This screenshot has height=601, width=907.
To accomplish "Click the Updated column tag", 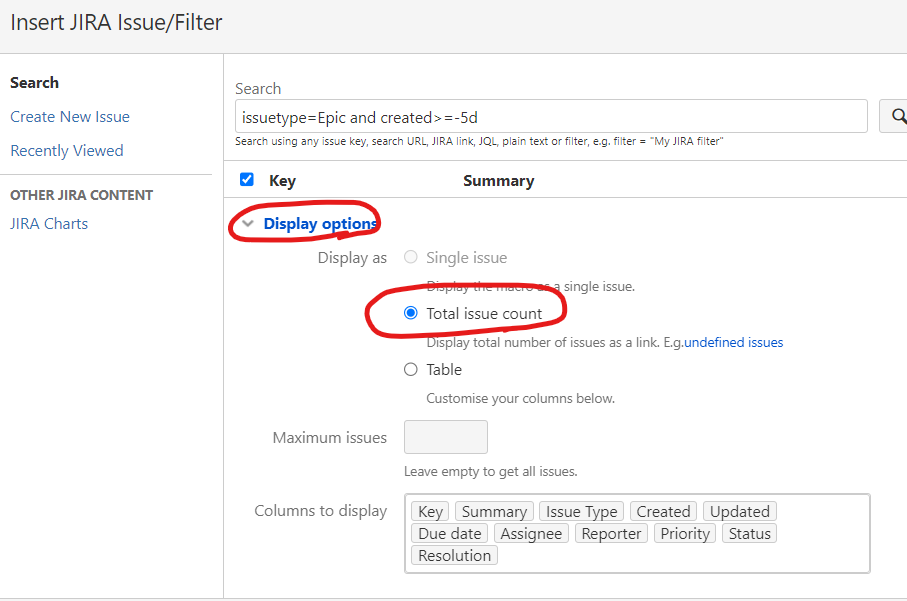I will [740, 511].
